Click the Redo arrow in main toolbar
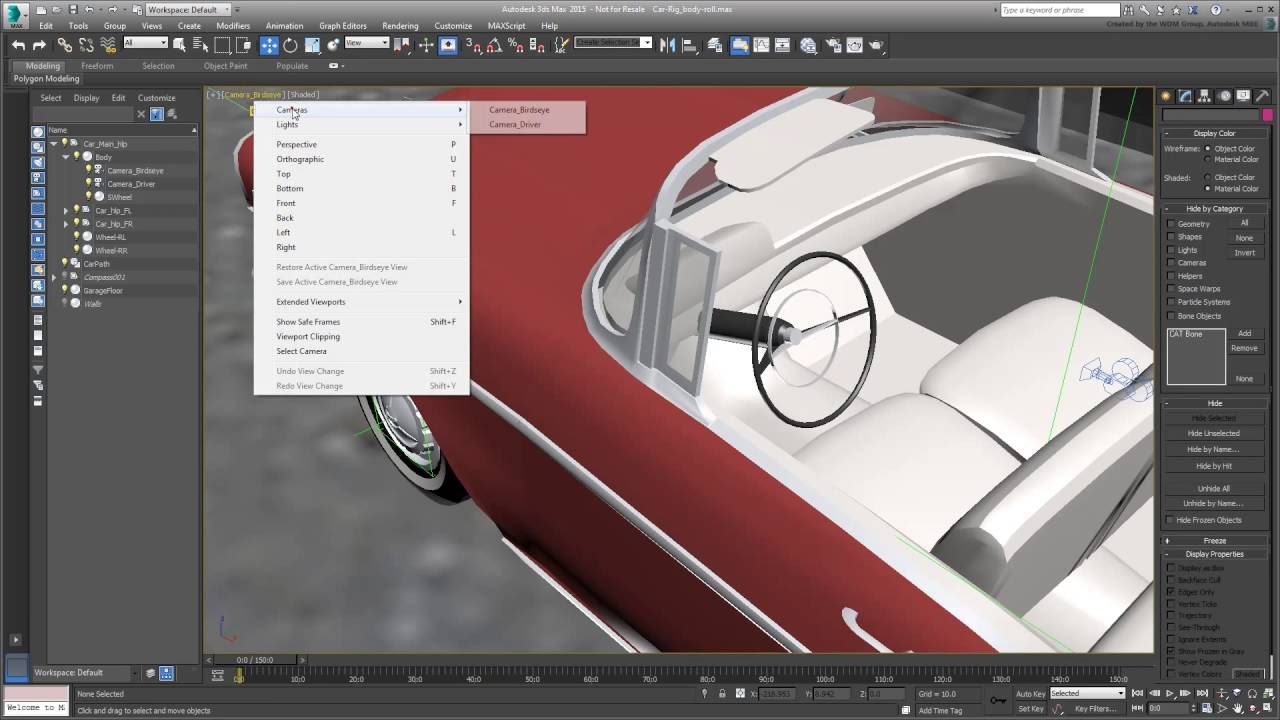Image resolution: width=1280 pixels, height=720 pixels. point(39,45)
